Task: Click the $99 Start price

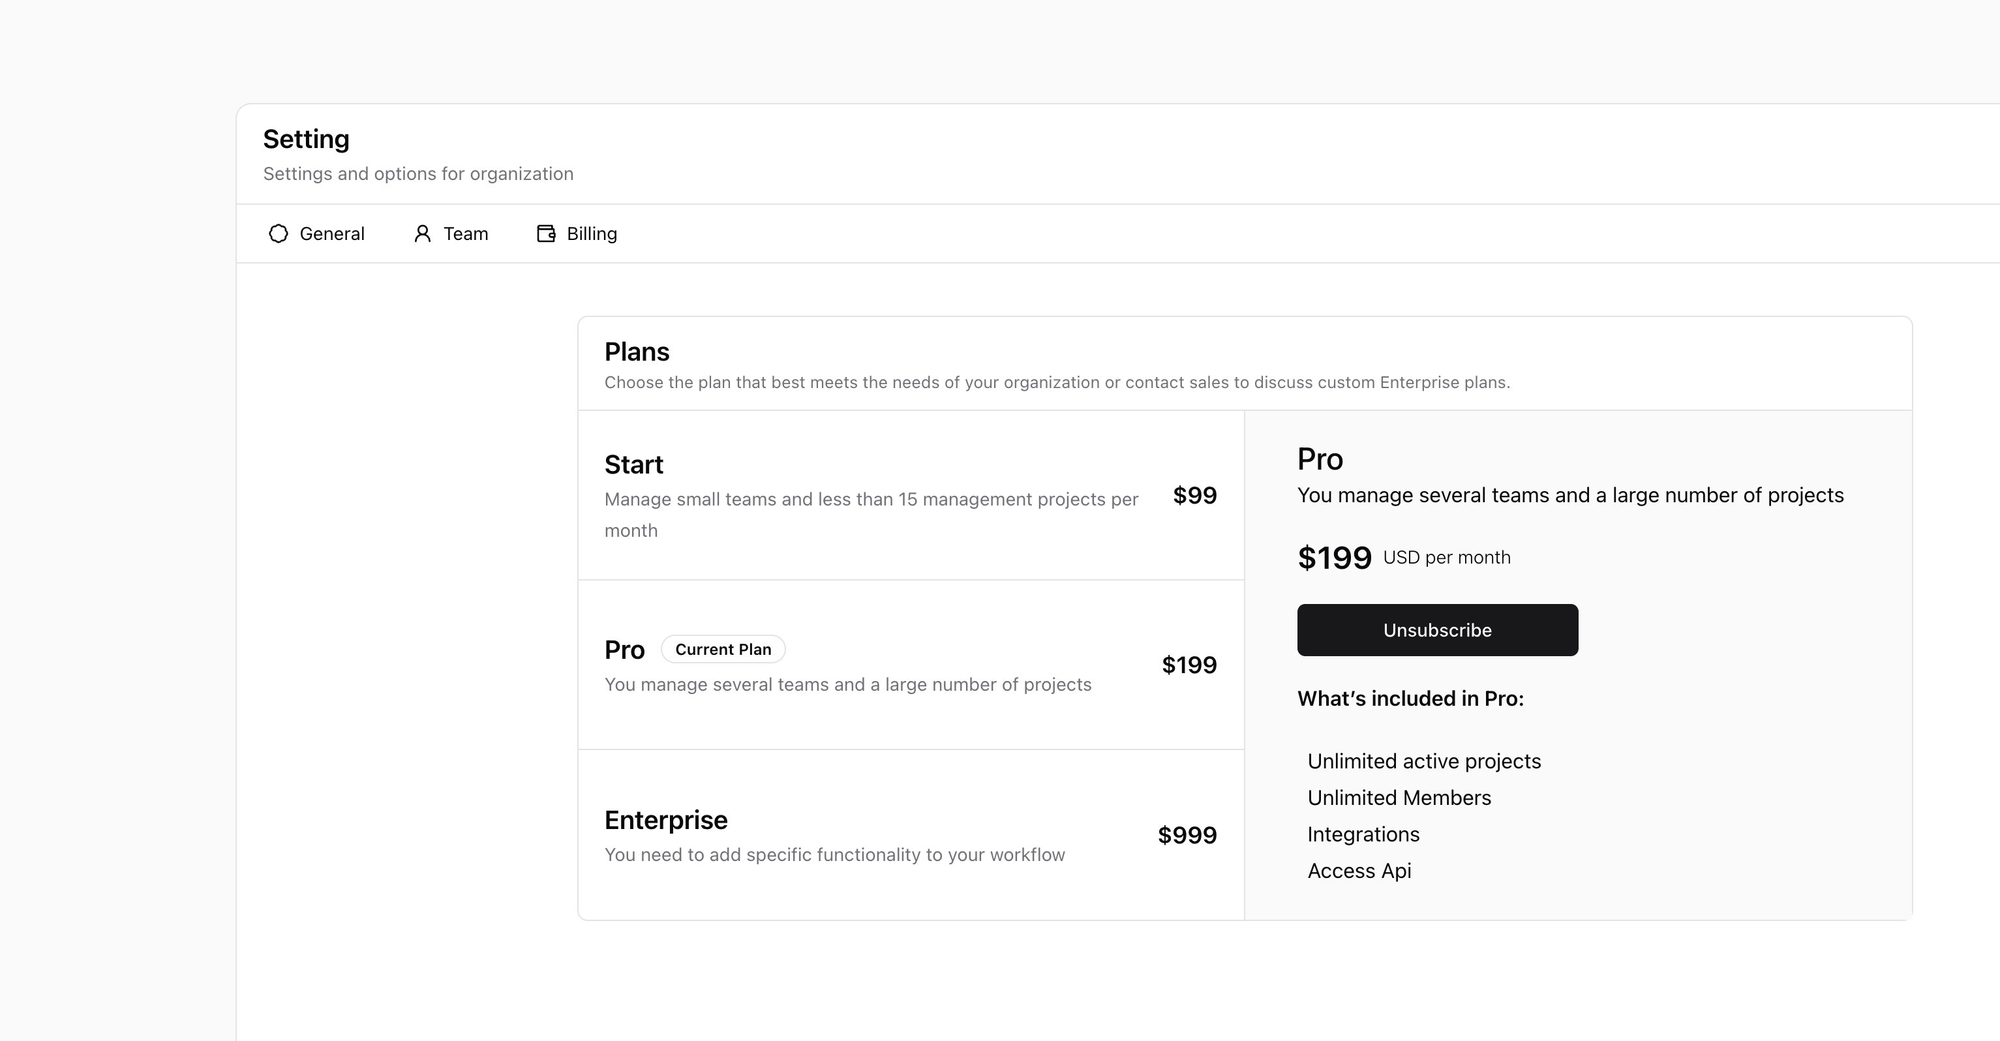Action: click(1195, 495)
